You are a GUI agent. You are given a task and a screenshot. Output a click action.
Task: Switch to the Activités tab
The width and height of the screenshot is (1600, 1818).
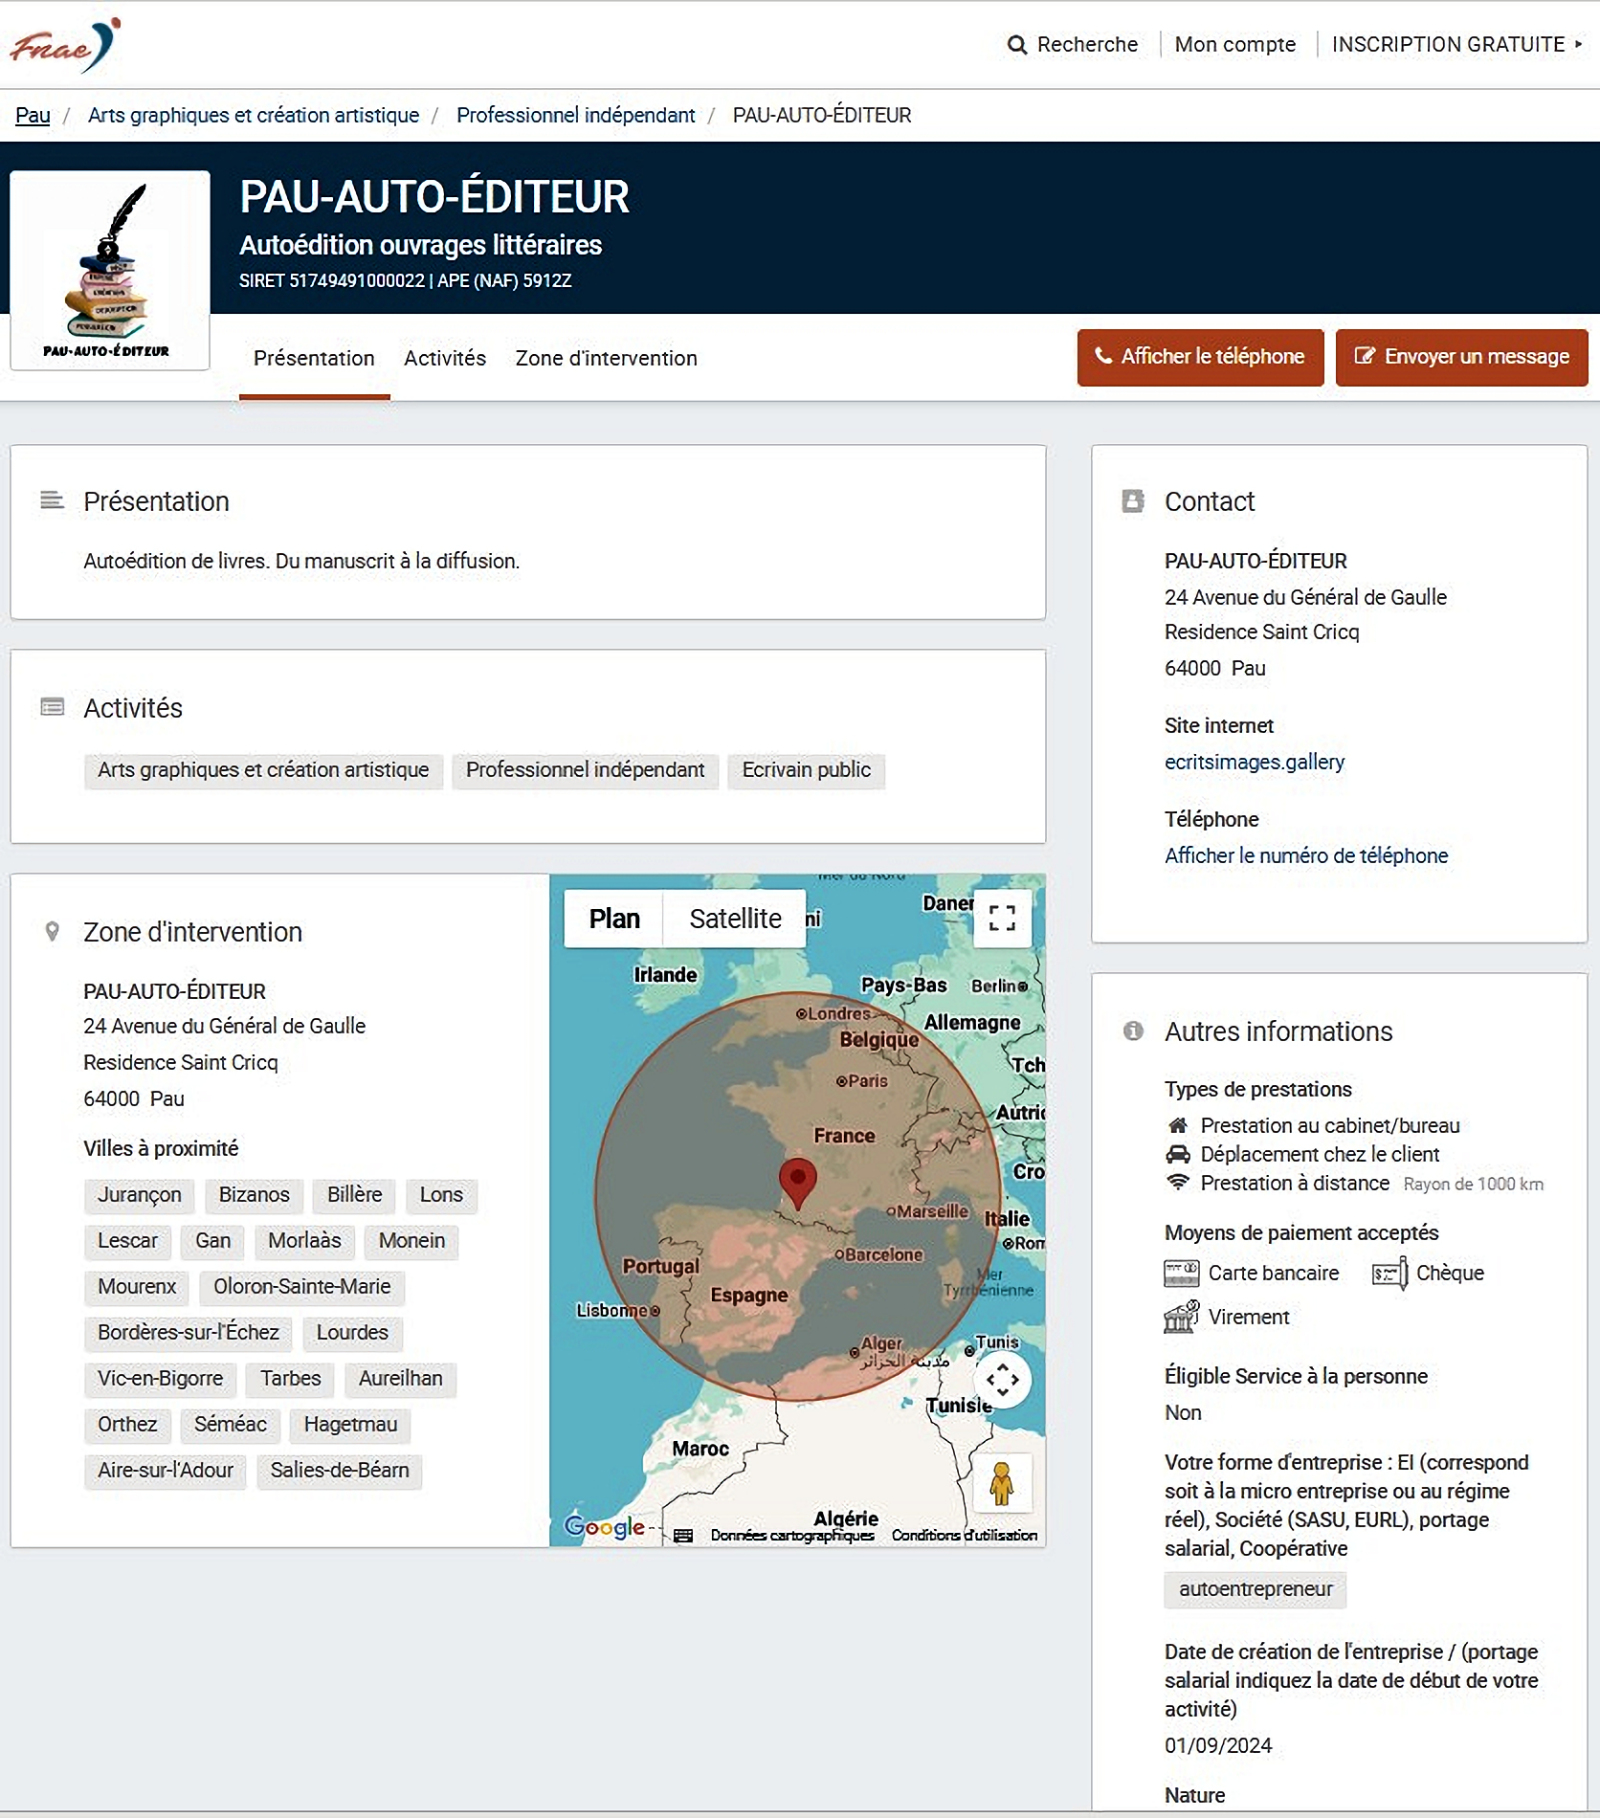[444, 358]
